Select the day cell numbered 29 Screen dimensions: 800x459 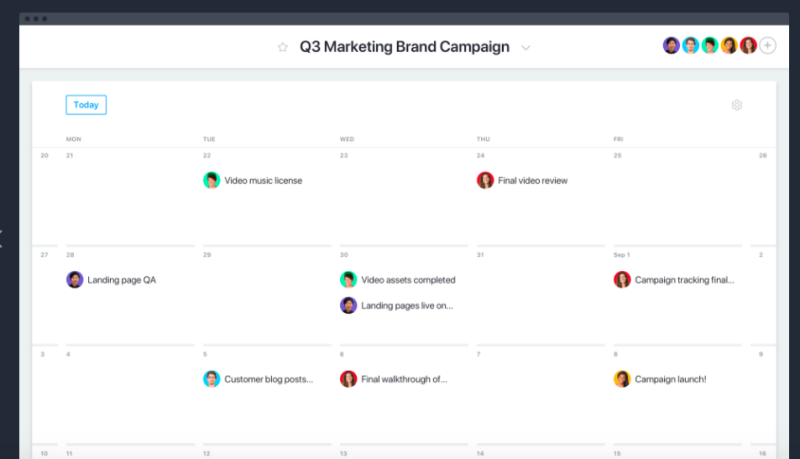click(x=267, y=296)
